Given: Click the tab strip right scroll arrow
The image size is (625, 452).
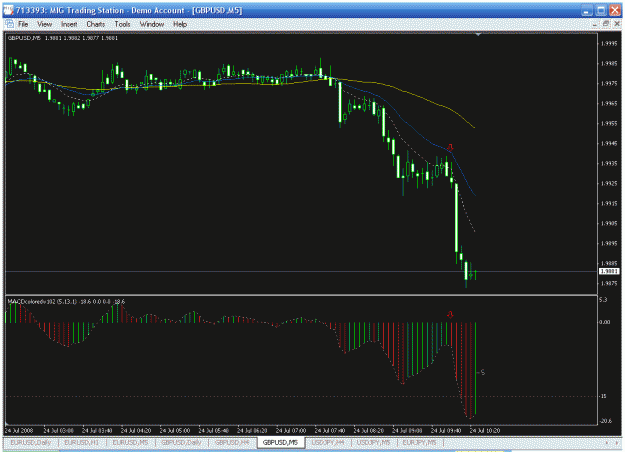Looking at the screenshot, I should (616, 442).
